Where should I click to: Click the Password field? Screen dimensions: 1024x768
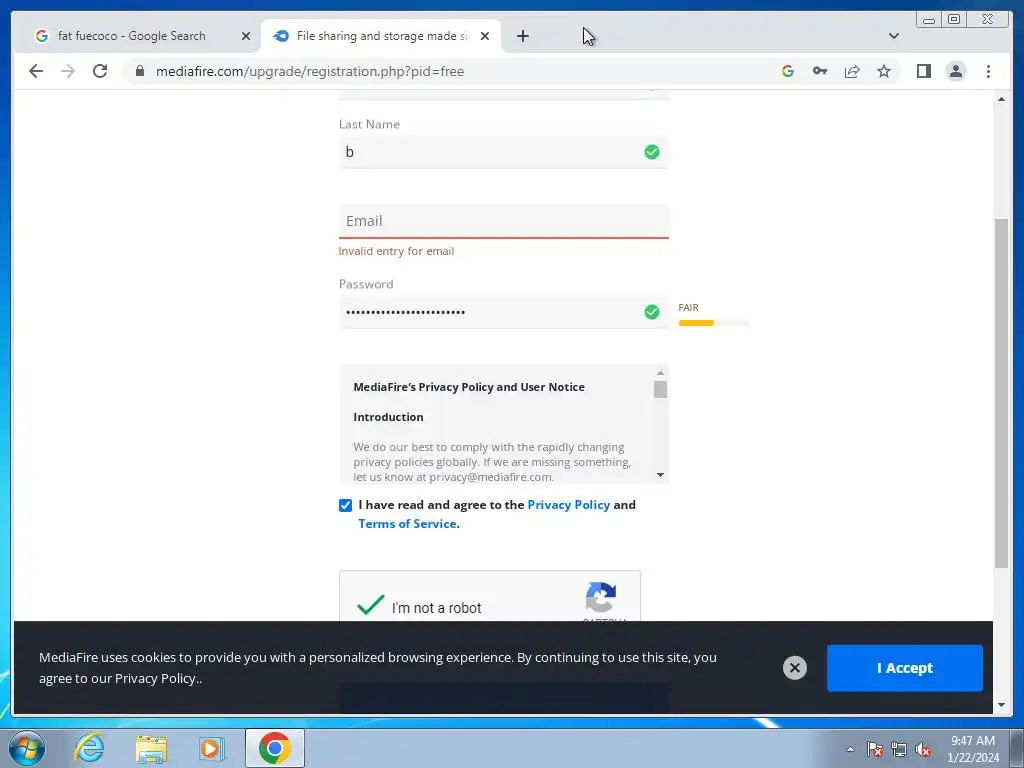[504, 312]
